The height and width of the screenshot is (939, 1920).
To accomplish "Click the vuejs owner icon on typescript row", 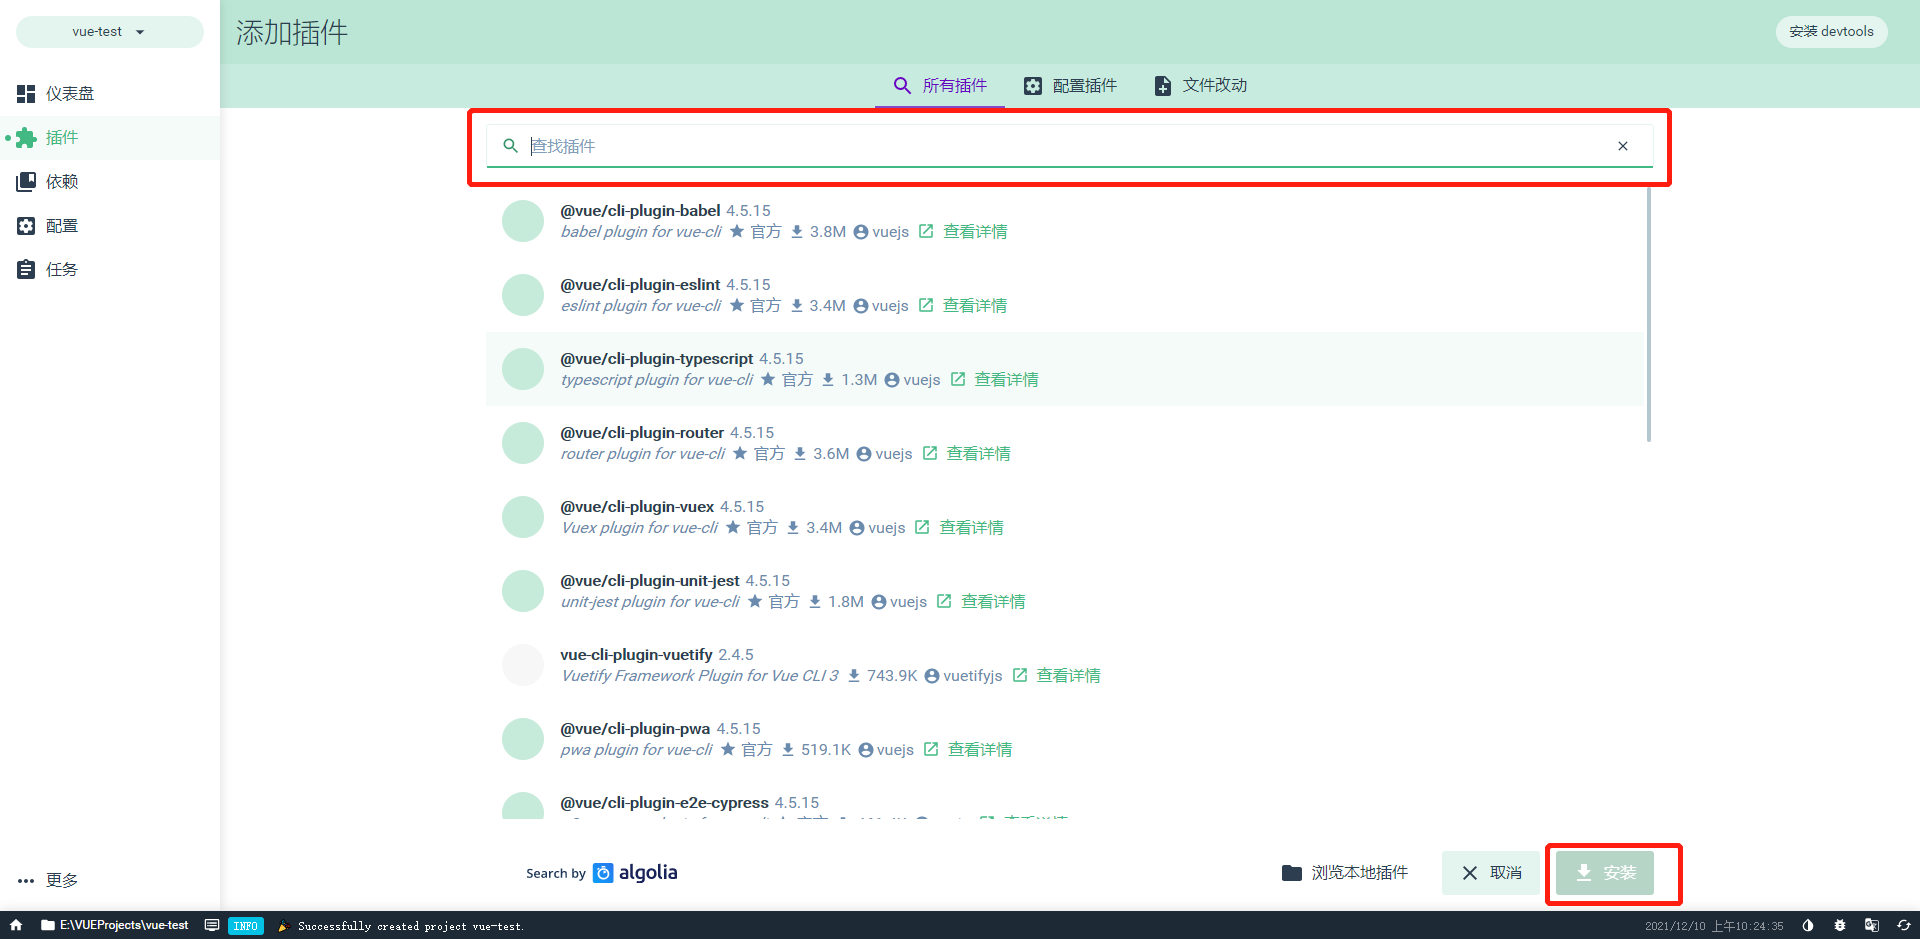I will coord(892,380).
